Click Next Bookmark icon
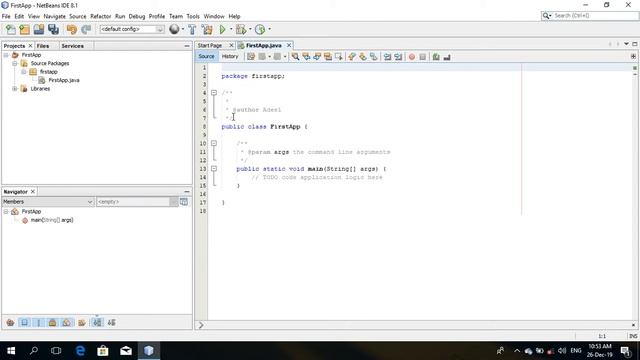 (x=363, y=57)
